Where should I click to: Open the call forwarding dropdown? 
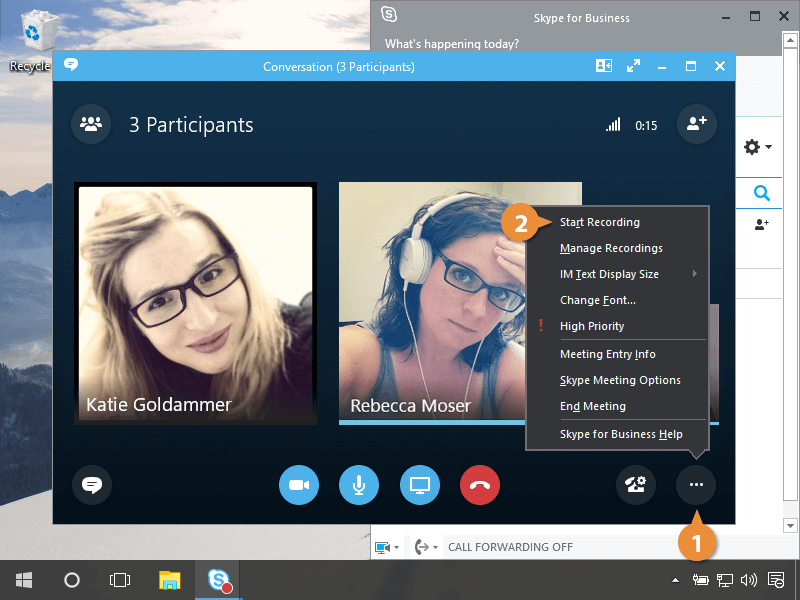425,547
